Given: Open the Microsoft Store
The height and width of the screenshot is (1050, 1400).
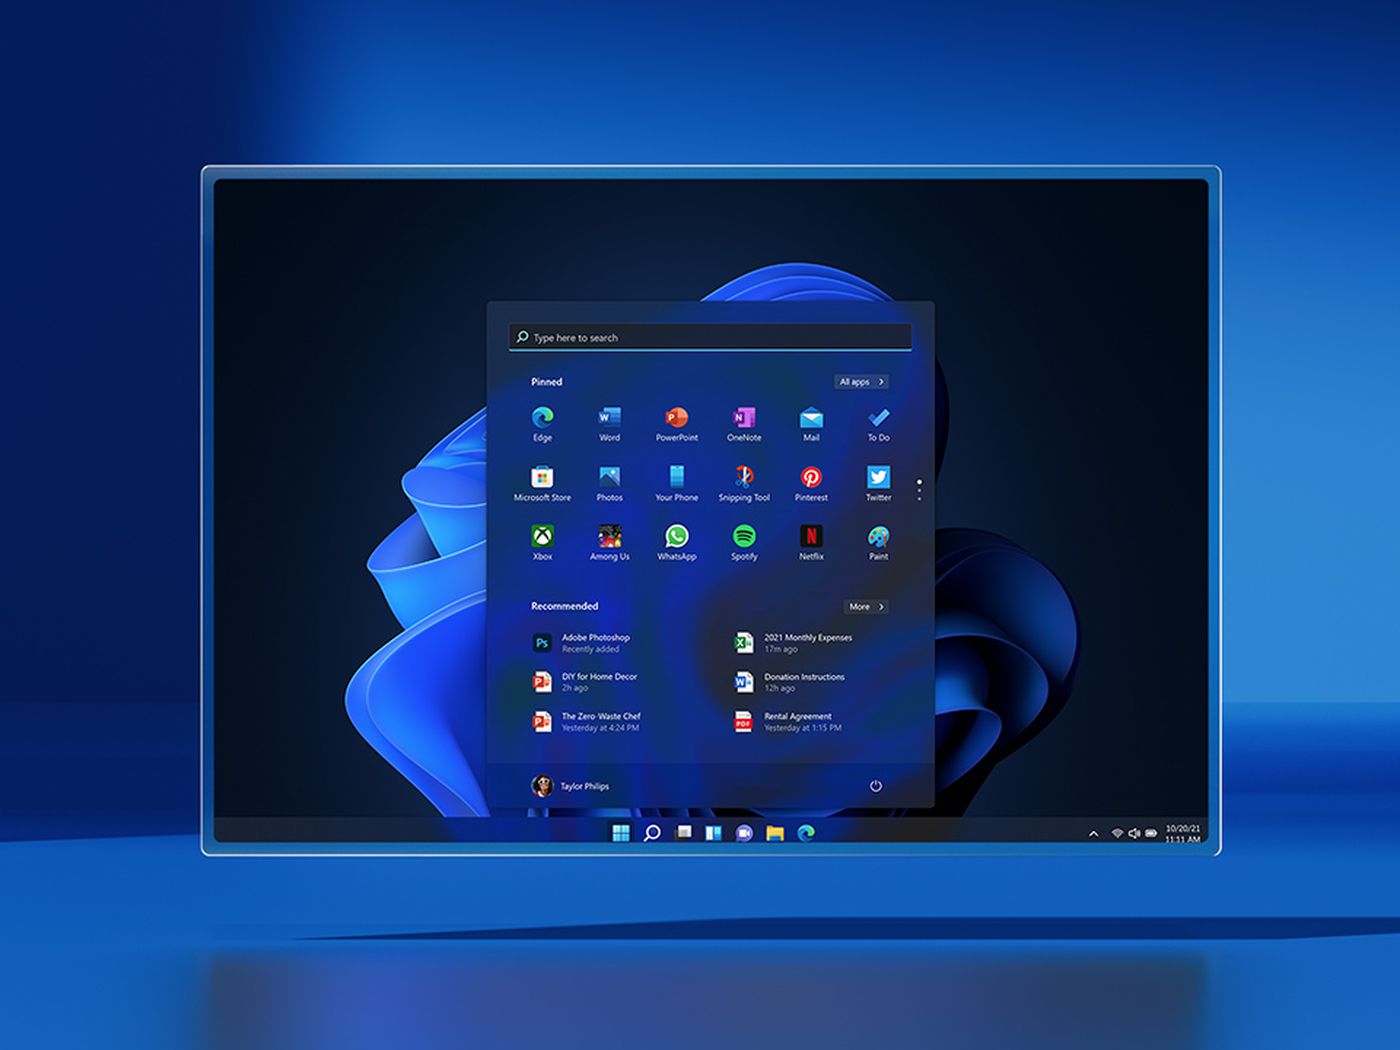Looking at the screenshot, I should 543,479.
